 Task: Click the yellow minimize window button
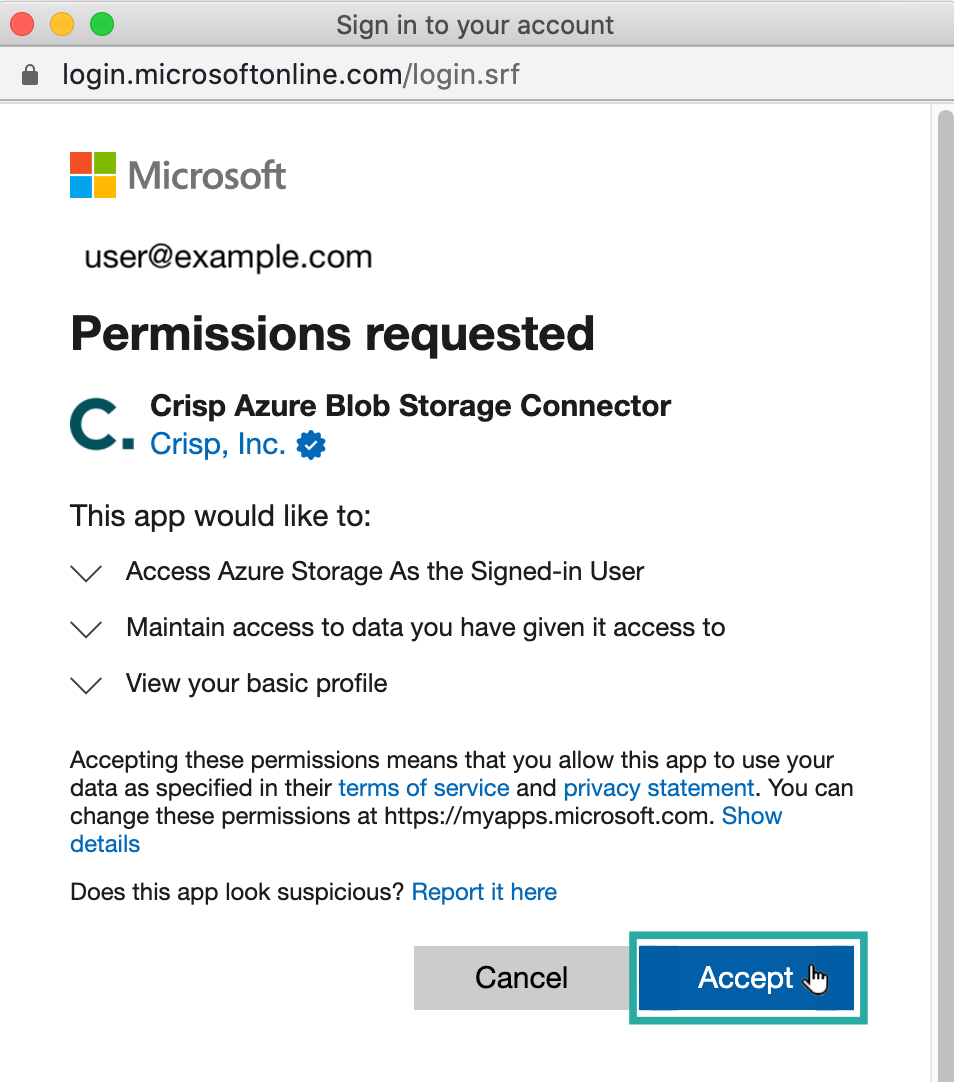[x=62, y=24]
